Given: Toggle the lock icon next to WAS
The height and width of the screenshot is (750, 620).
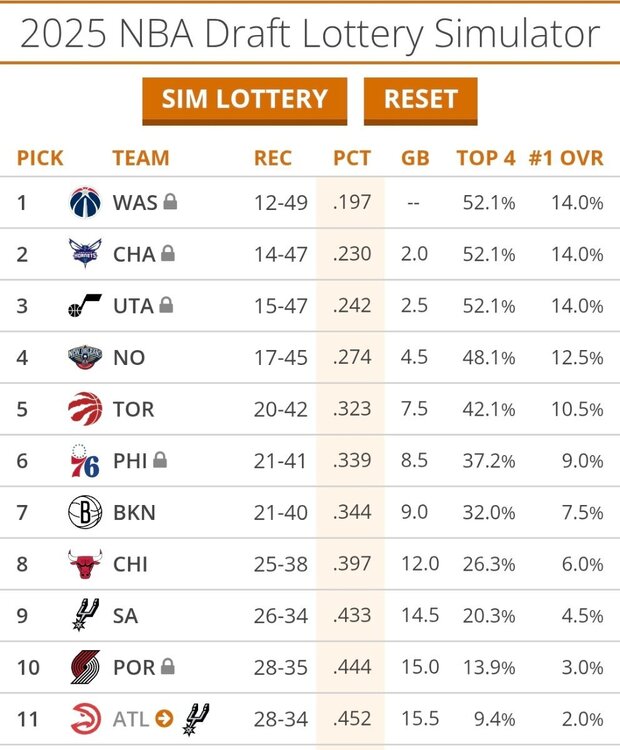Looking at the screenshot, I should [x=171, y=202].
